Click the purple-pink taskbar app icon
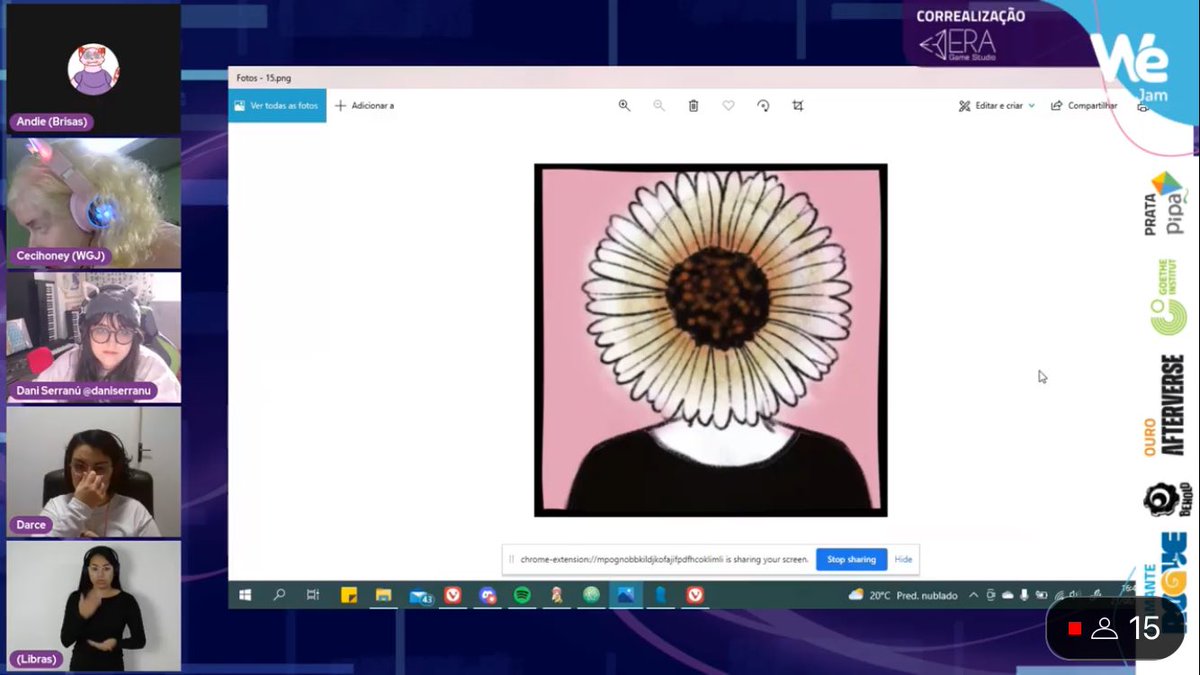 487,595
